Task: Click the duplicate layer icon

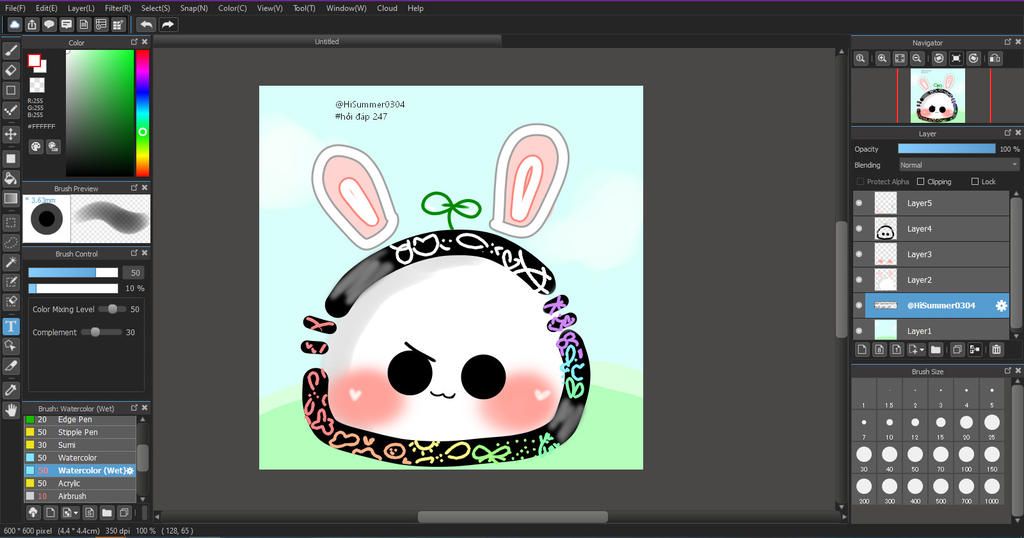Action: point(957,349)
